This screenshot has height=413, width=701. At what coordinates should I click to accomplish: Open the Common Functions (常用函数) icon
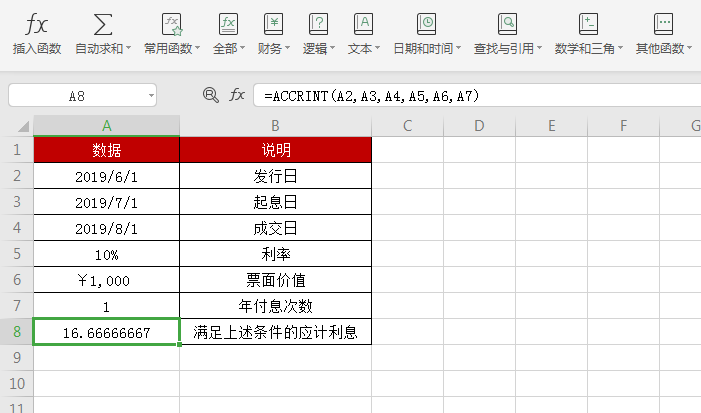pyautogui.click(x=171, y=24)
